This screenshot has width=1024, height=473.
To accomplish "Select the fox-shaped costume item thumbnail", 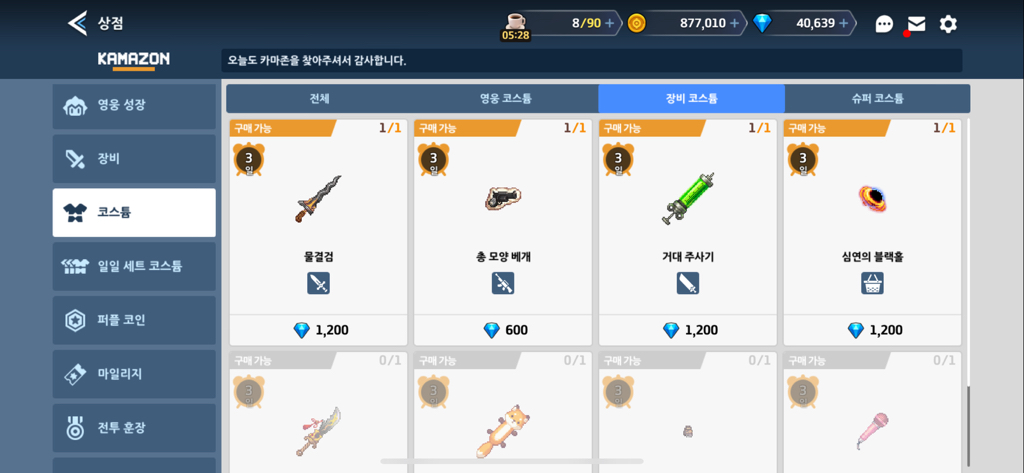I will [x=503, y=431].
